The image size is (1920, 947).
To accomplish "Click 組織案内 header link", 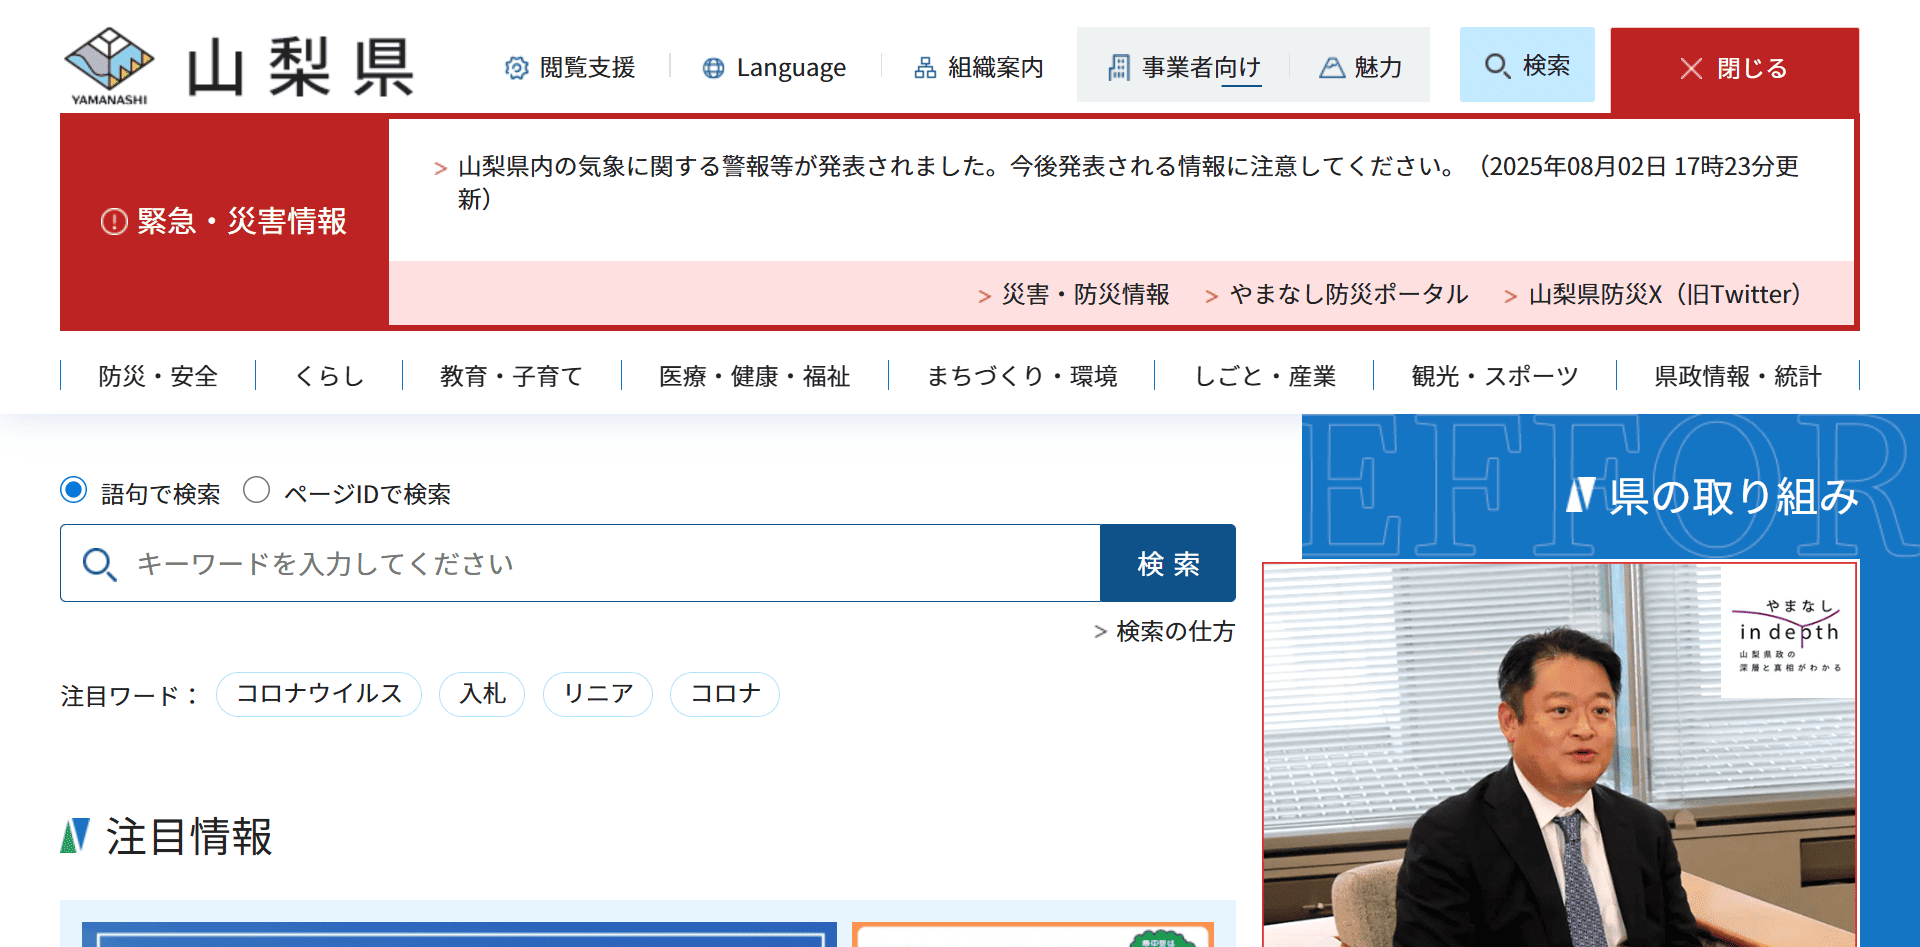I will click(x=979, y=68).
